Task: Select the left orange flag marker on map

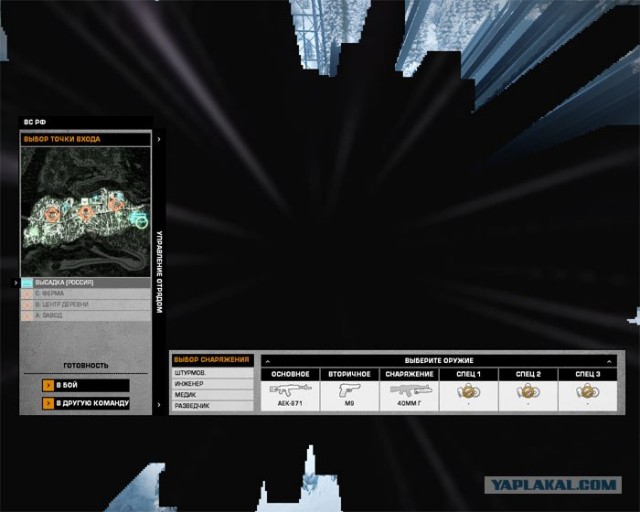Action: tap(52, 214)
